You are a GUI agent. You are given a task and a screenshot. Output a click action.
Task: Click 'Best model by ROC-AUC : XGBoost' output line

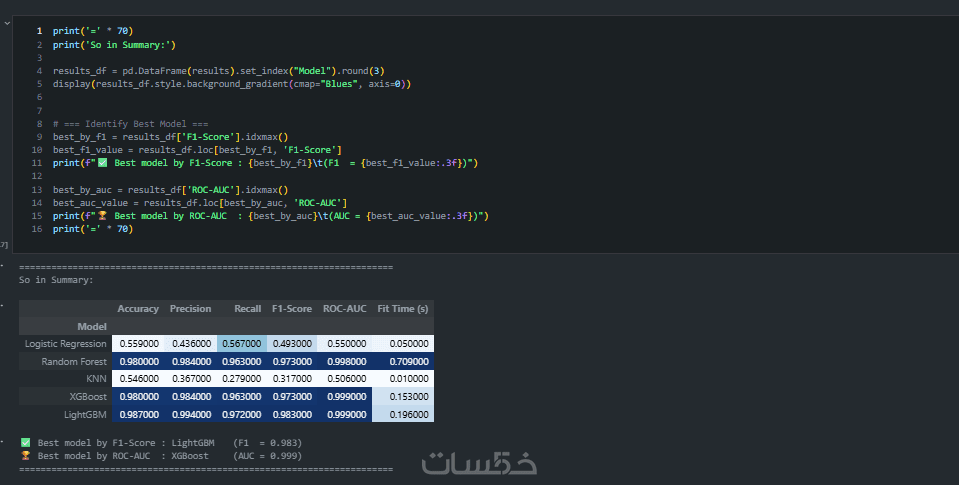tap(161, 456)
